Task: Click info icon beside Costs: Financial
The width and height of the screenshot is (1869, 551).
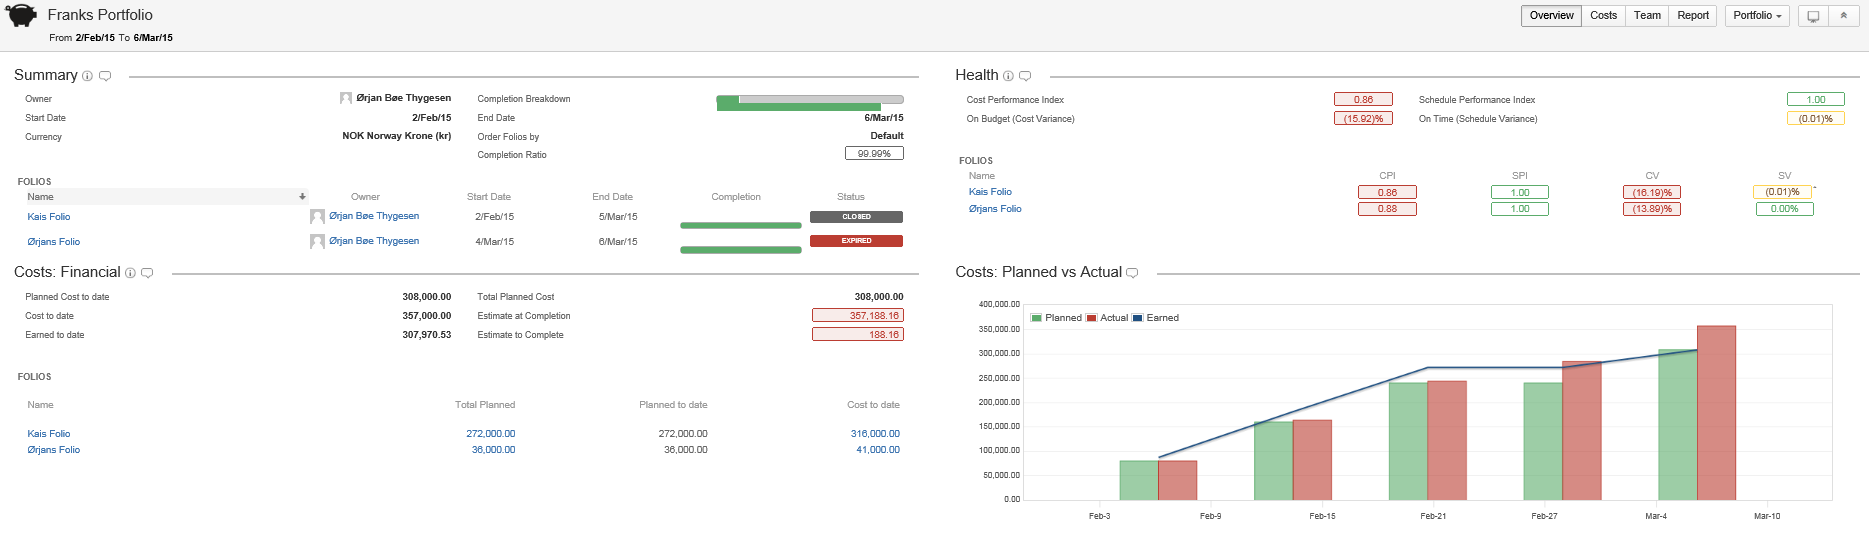Action: [x=130, y=273]
